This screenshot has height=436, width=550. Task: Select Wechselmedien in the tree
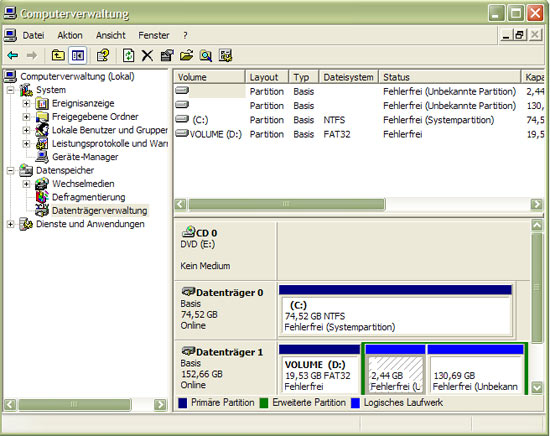83,183
